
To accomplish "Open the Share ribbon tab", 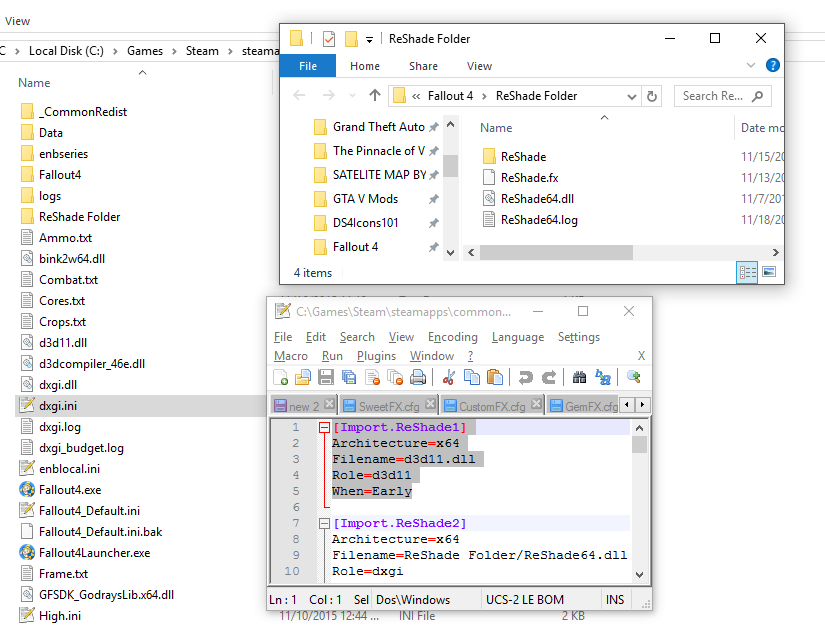I will coord(423,66).
